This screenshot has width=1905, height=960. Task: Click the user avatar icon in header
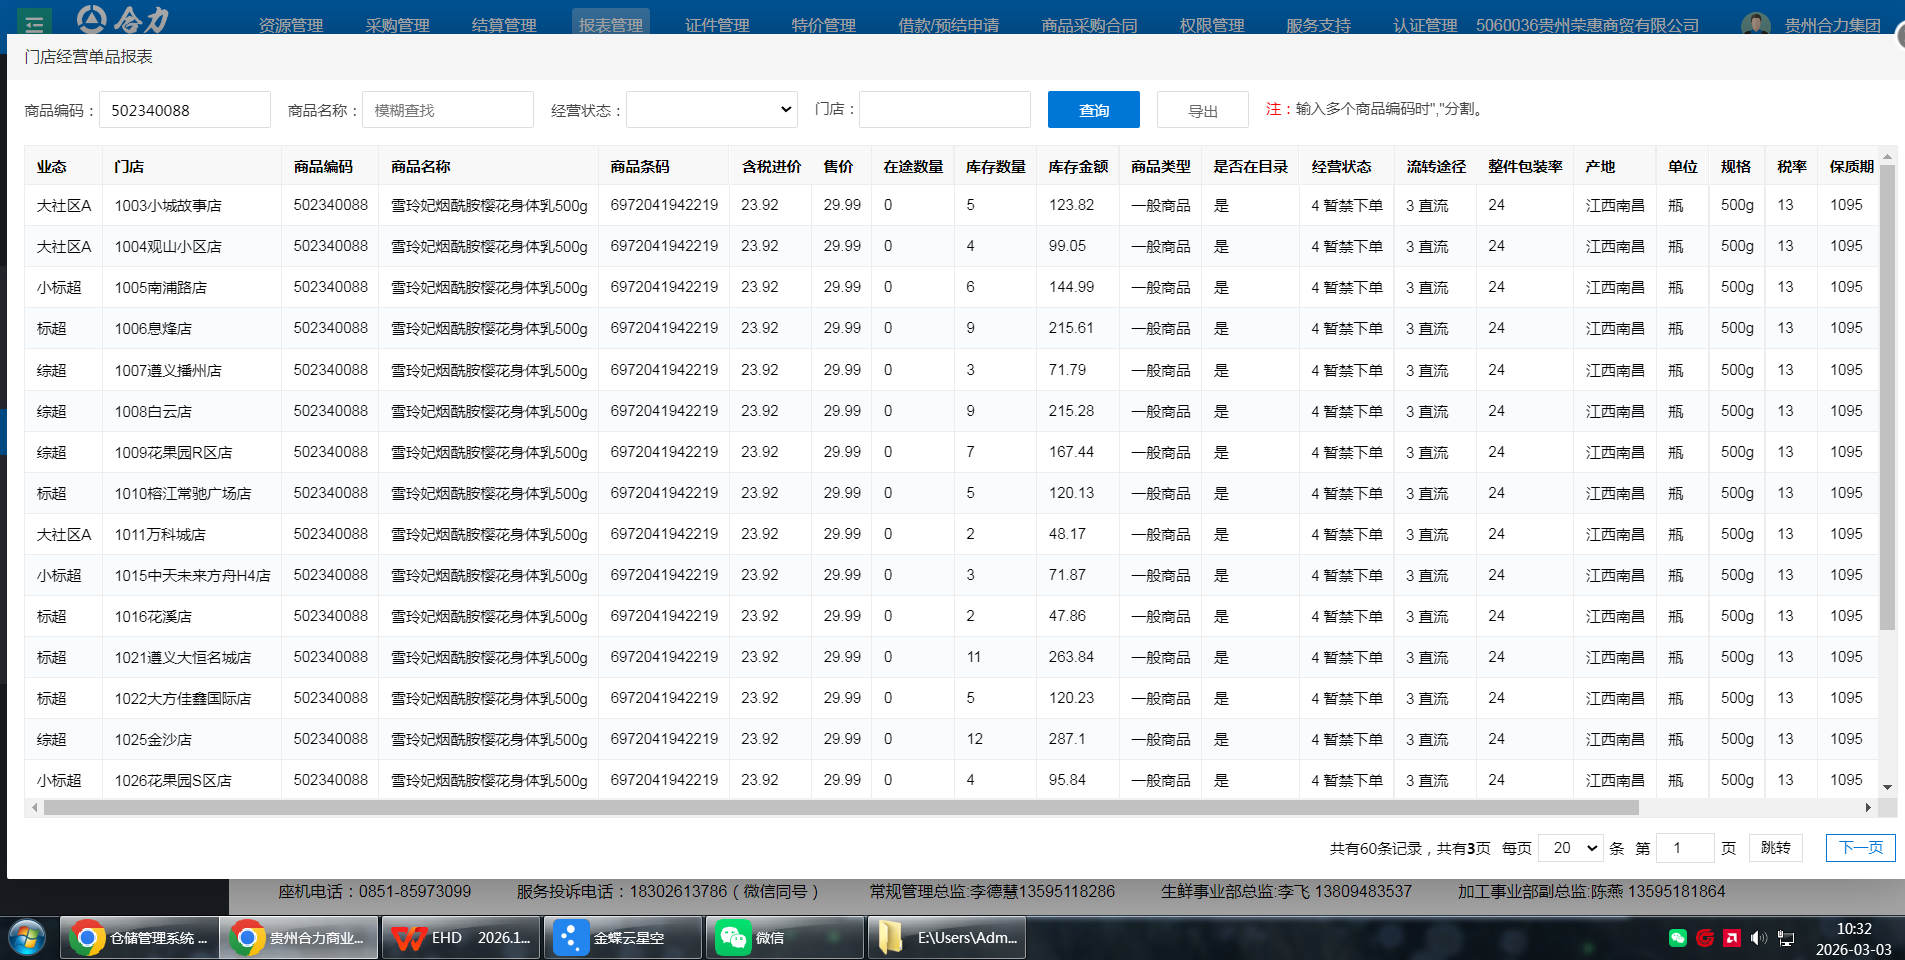[1755, 24]
